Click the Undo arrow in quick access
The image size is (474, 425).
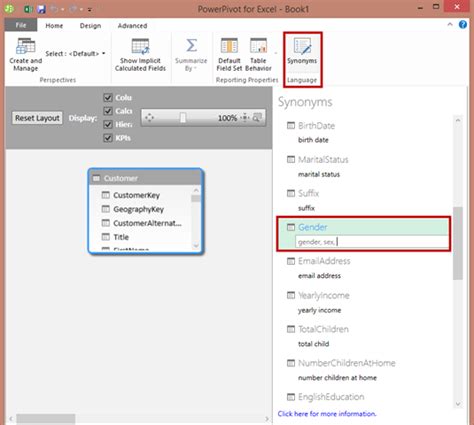point(54,9)
